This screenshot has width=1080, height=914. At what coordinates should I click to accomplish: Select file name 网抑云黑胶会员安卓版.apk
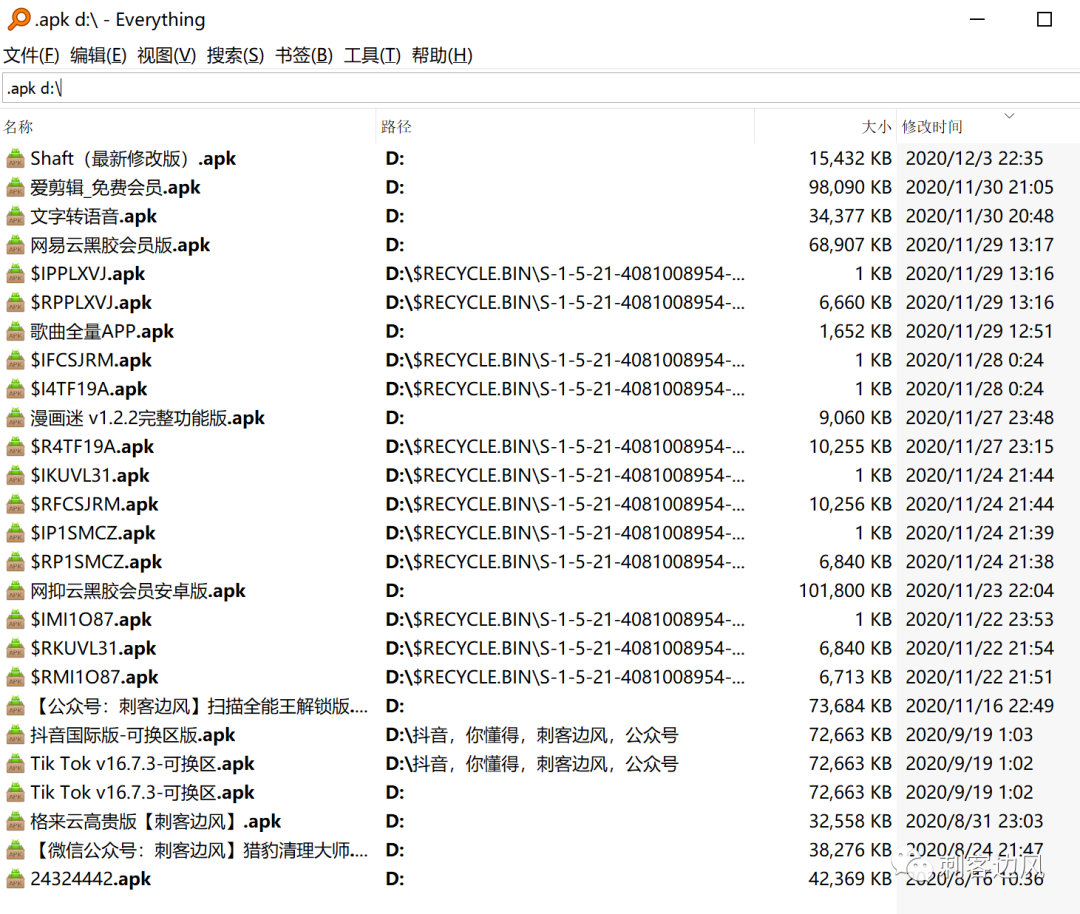point(138,592)
